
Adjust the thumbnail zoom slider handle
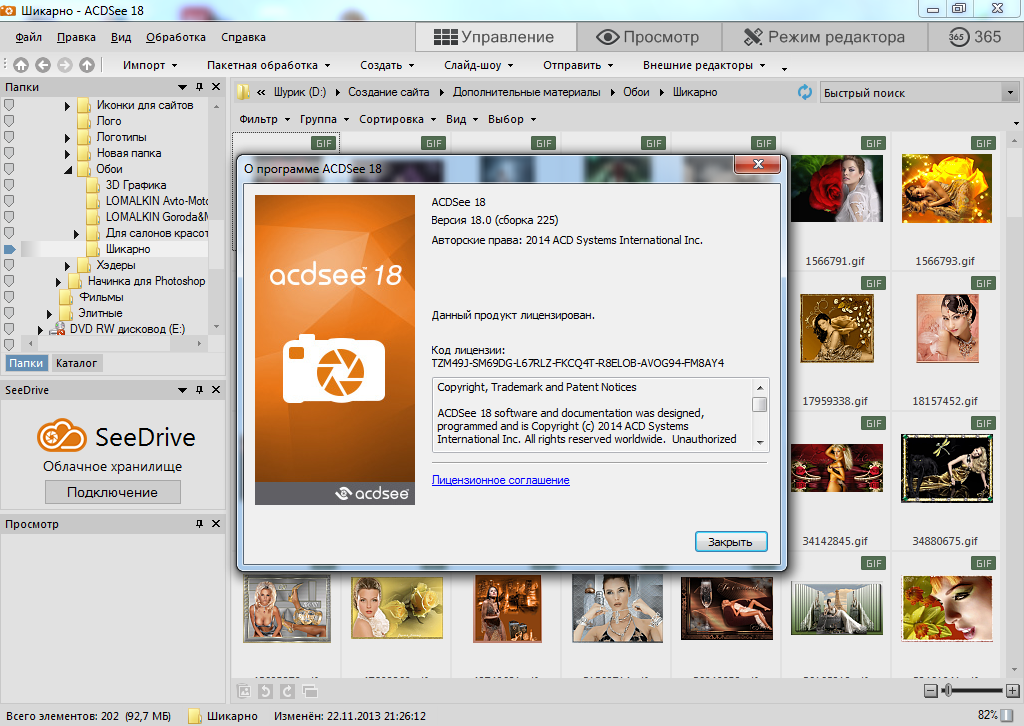pyautogui.click(x=948, y=691)
